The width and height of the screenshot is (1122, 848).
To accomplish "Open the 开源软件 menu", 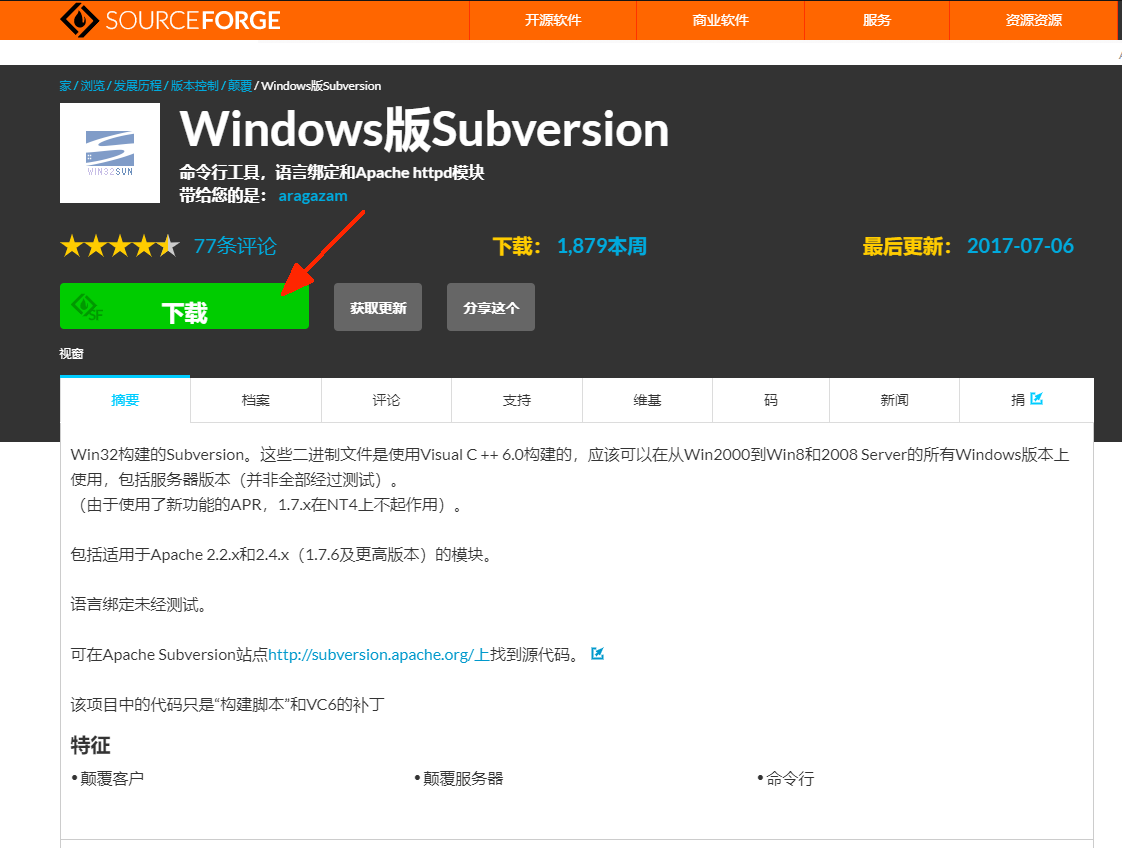I will 553,20.
